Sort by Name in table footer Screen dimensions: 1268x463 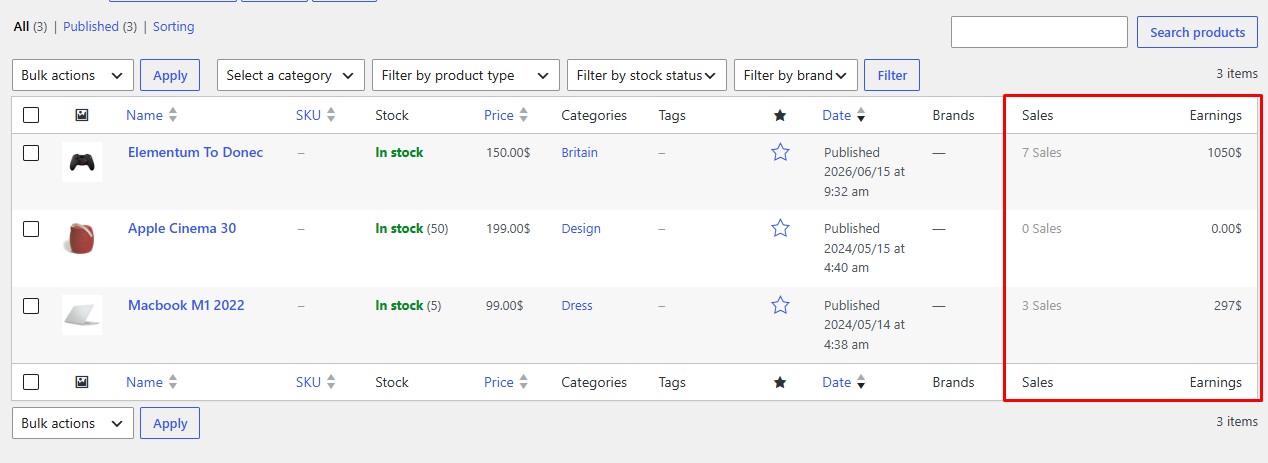tap(151, 382)
